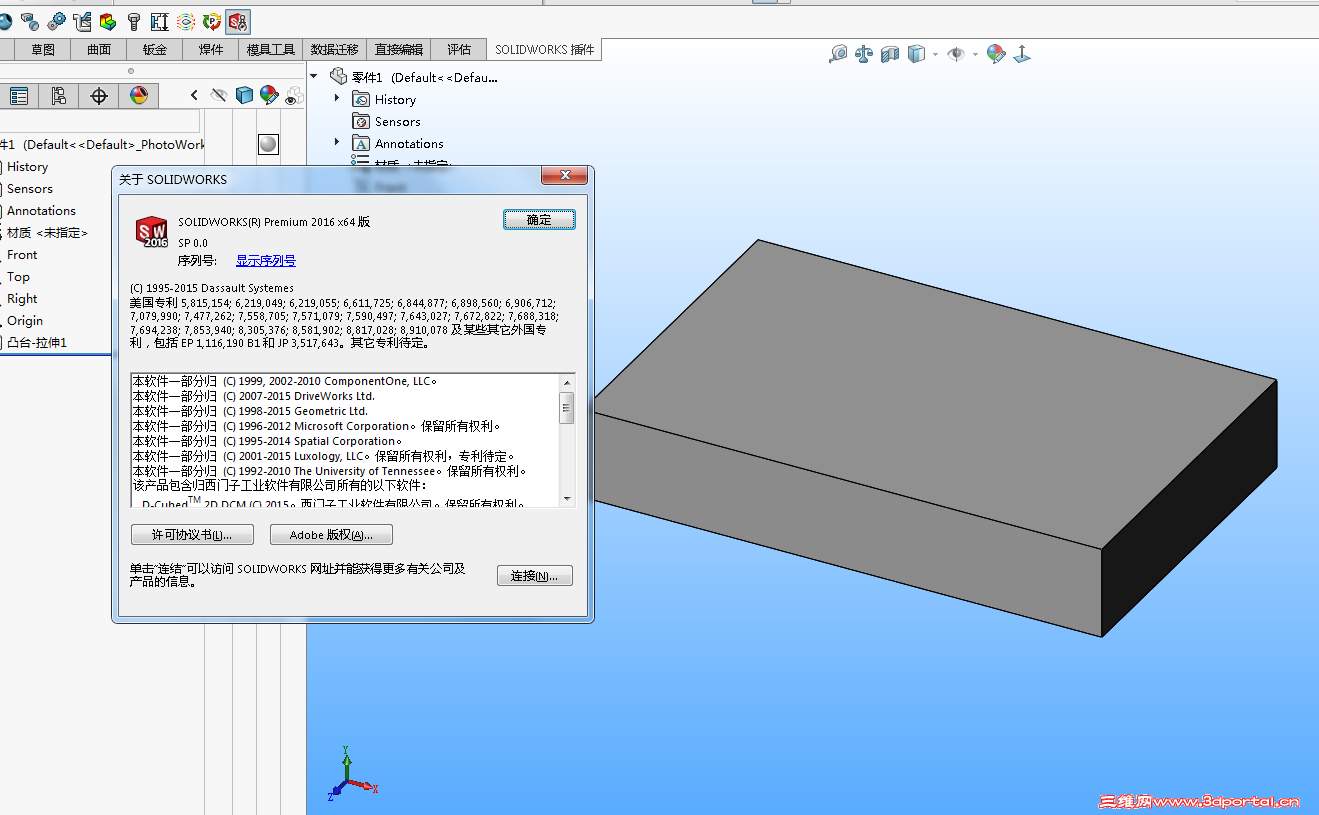1319x815 pixels.
Task: Click the SOLIDWORKS 2016 logo in About dialog
Action: 152,231
